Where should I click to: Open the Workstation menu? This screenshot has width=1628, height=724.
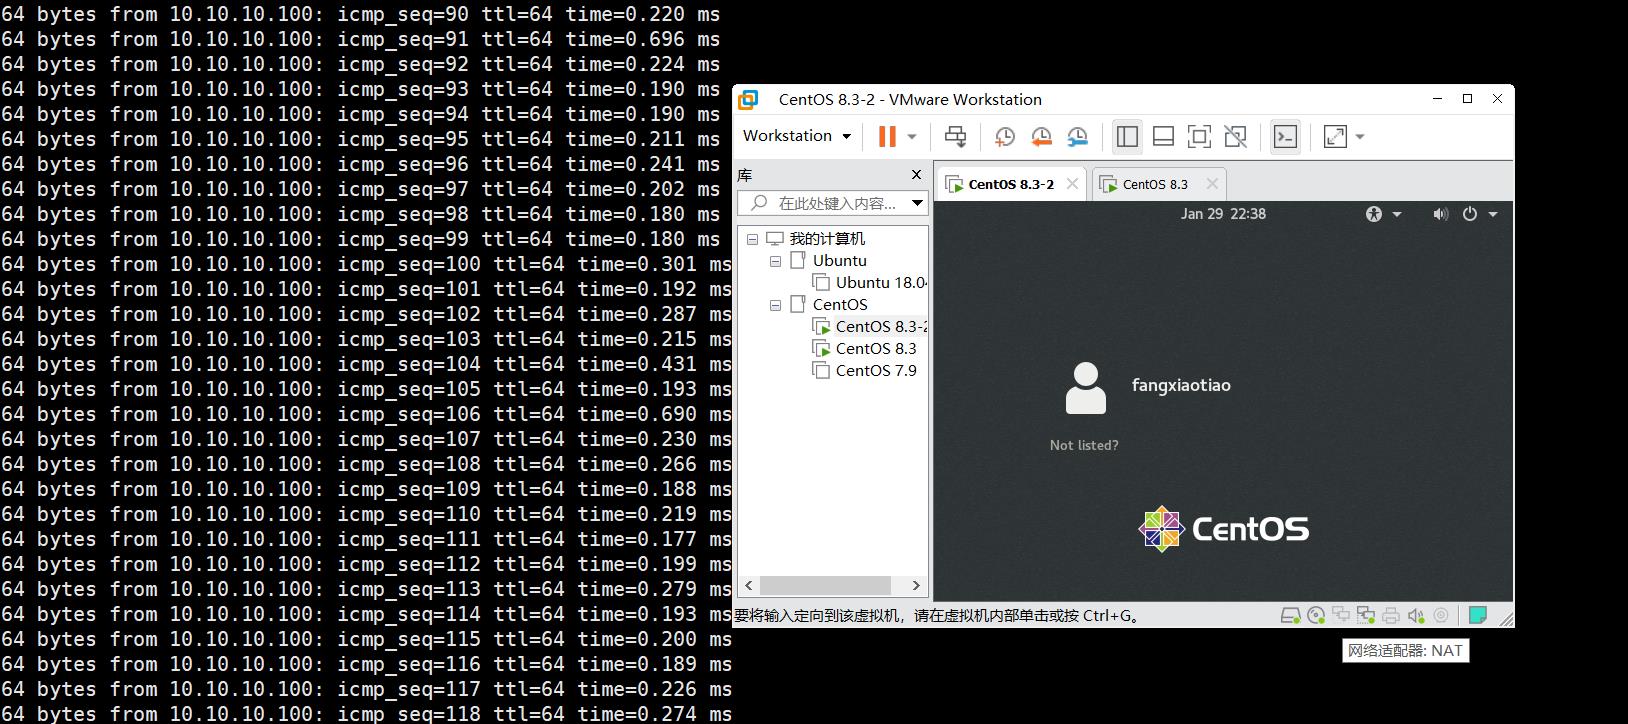pos(797,136)
